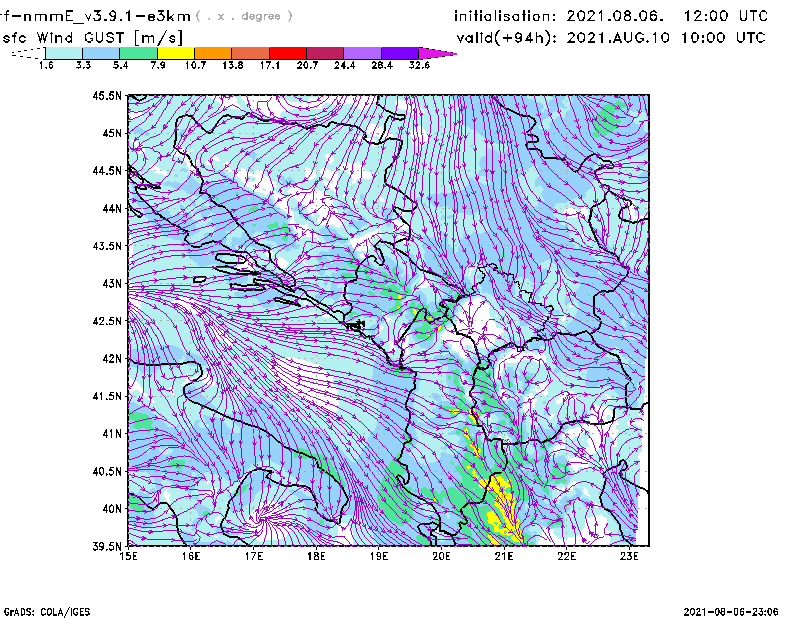Click the longitude label '16E'
This screenshot has height=618, width=800.
191,556
